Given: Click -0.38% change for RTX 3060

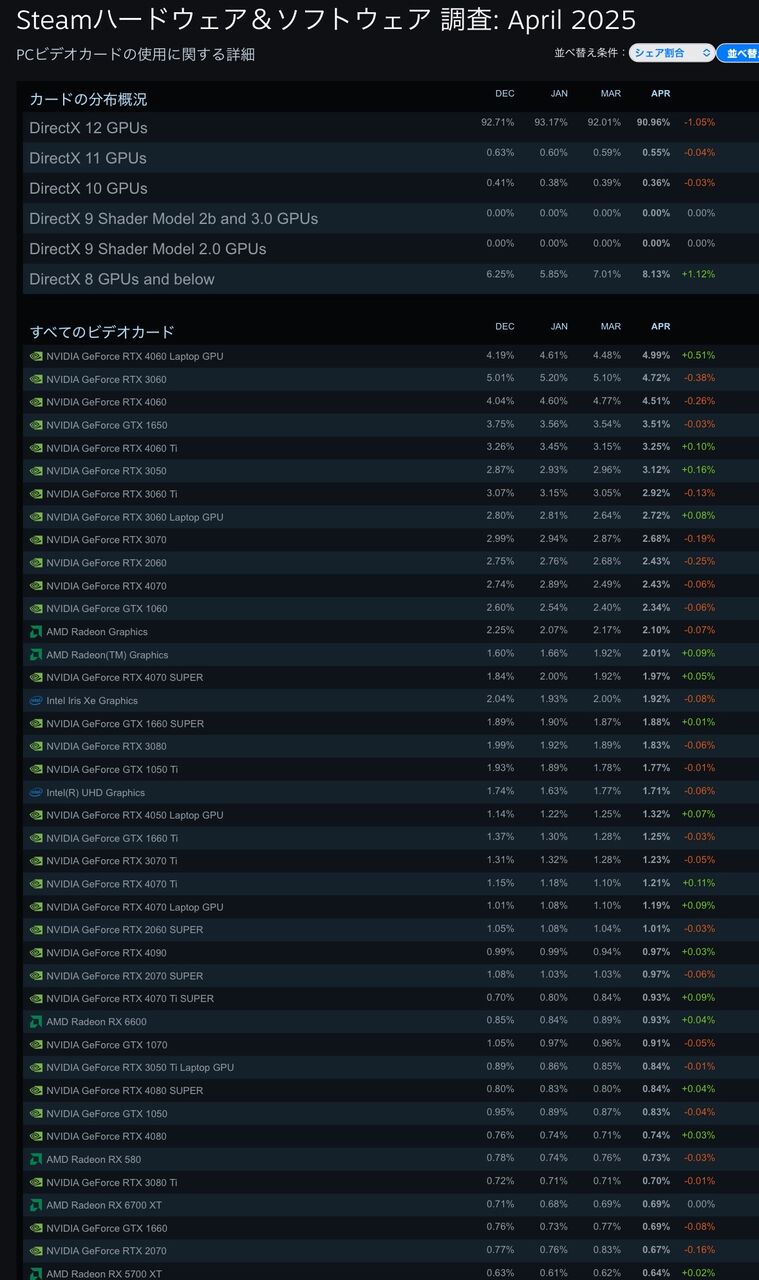Looking at the screenshot, I should 699,378.
